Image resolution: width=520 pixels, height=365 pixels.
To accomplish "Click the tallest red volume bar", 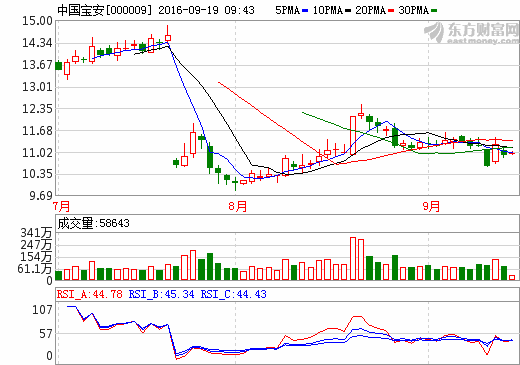I will [353, 259].
